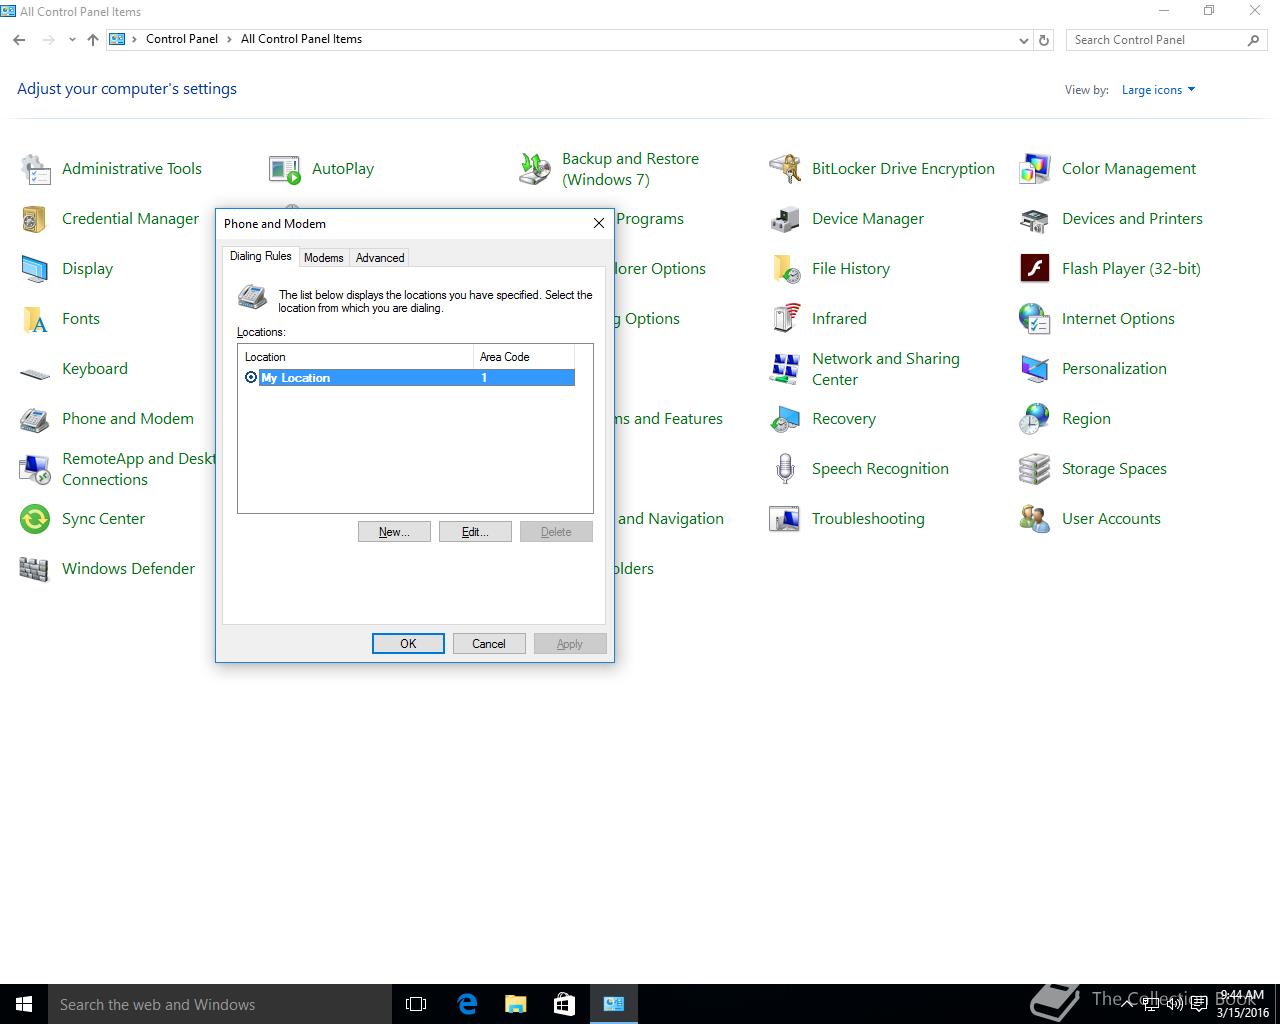1280x1024 pixels.
Task: Select My Location row text
Action: (295, 378)
